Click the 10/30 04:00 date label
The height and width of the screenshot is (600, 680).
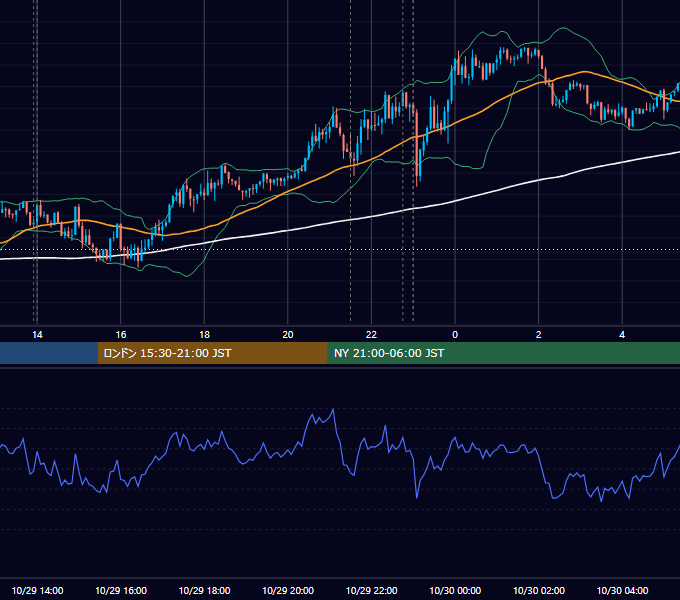[622, 590]
